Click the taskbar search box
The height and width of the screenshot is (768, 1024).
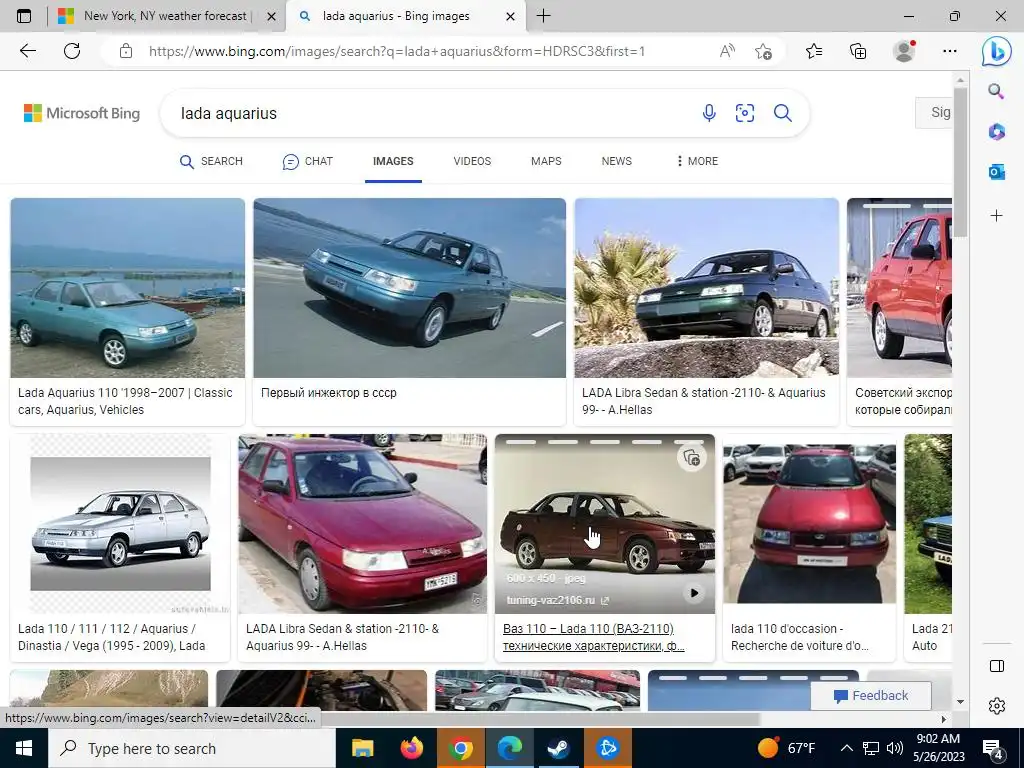[191, 748]
